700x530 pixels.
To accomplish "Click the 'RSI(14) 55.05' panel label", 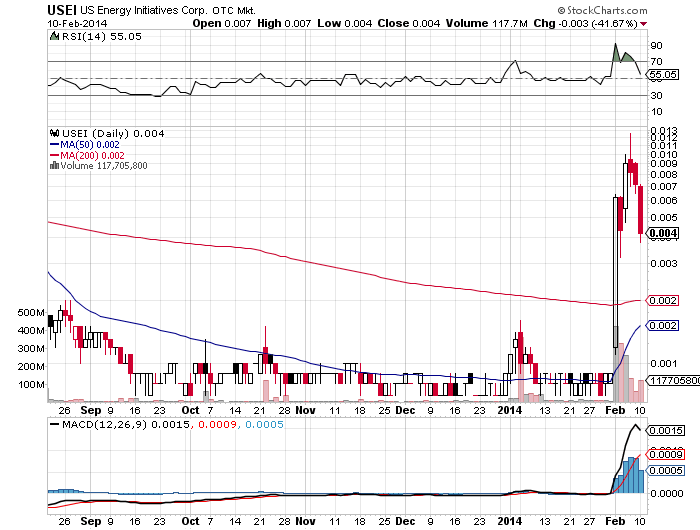I will [101, 36].
